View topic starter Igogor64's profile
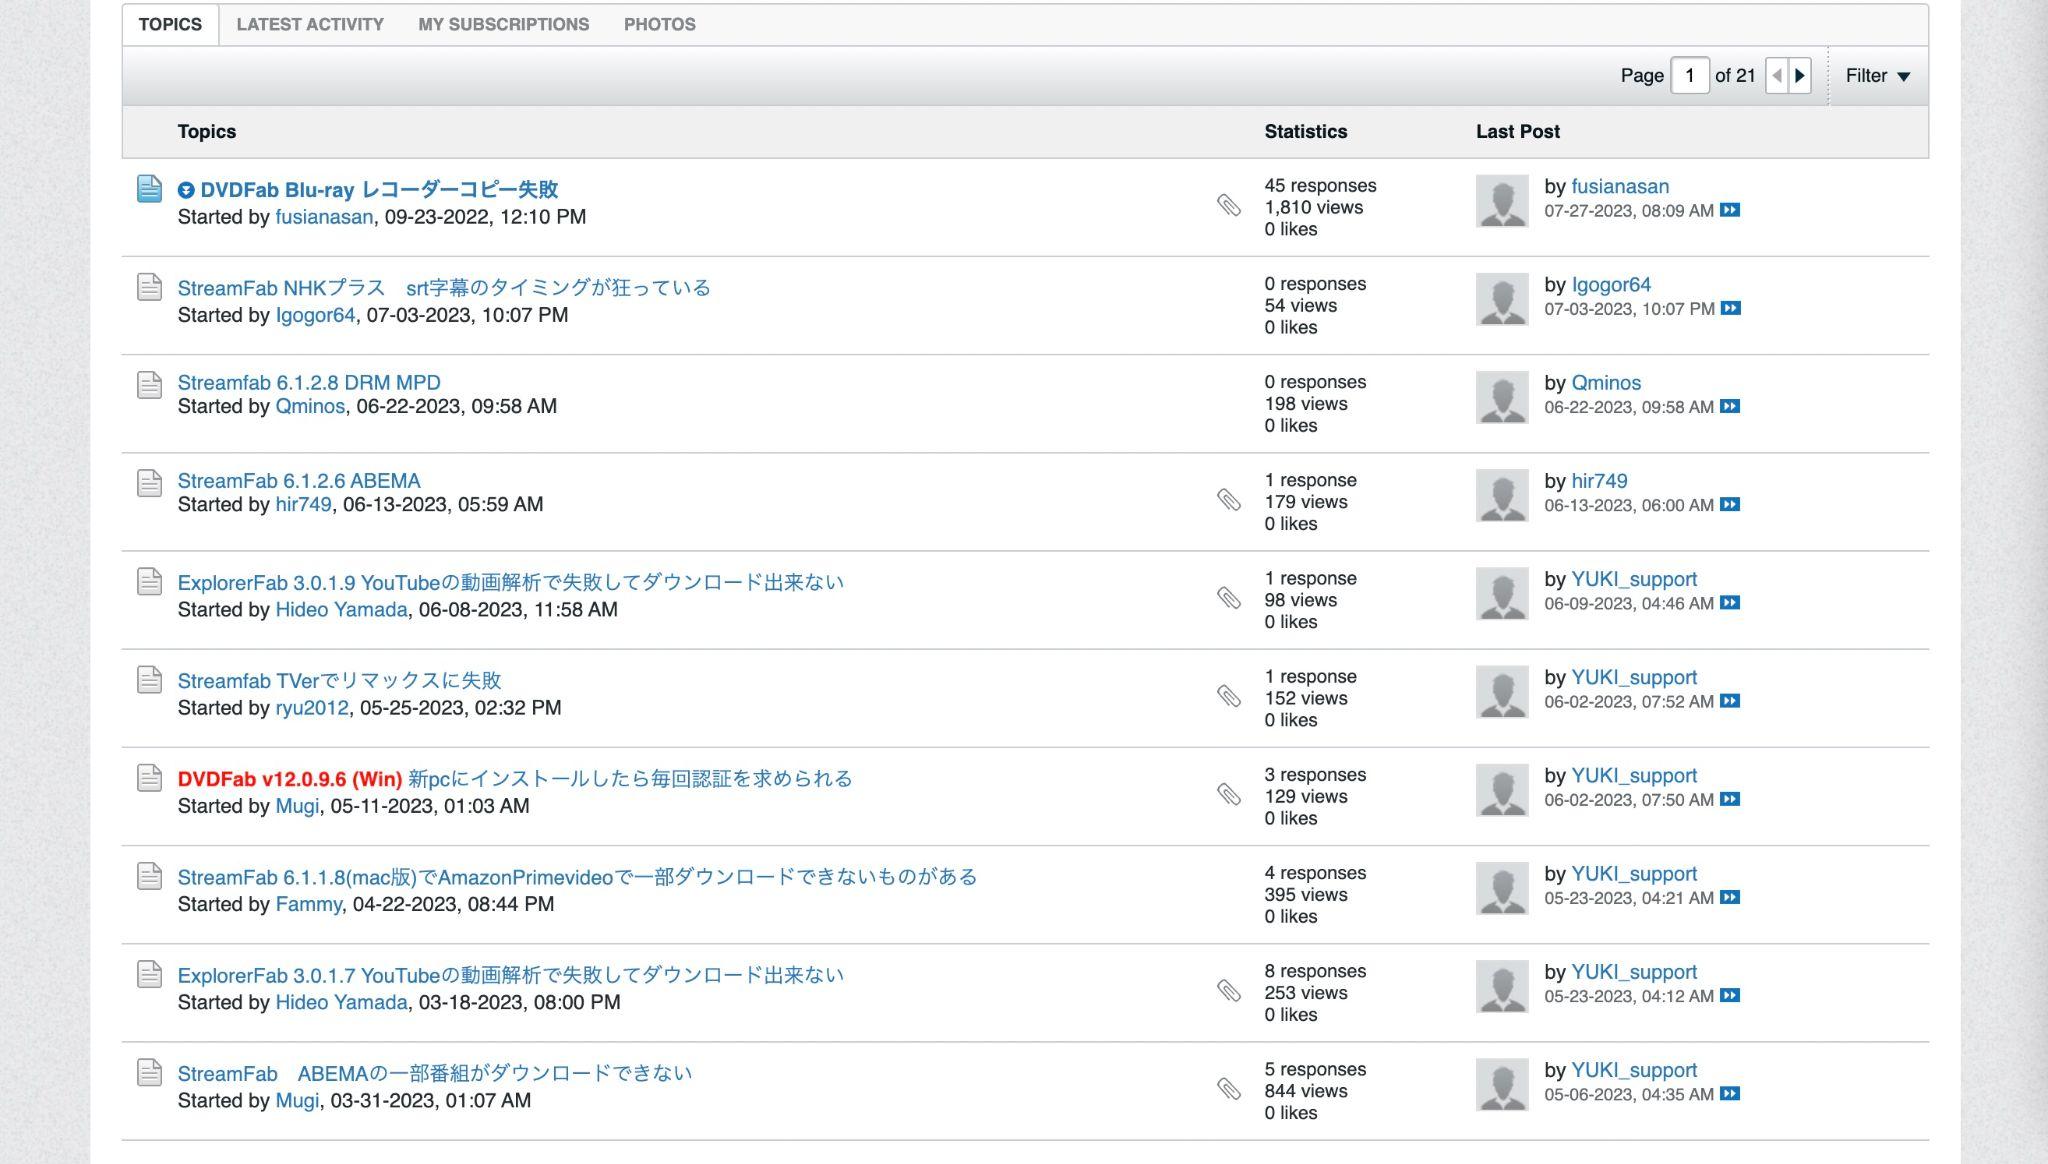 (315, 315)
